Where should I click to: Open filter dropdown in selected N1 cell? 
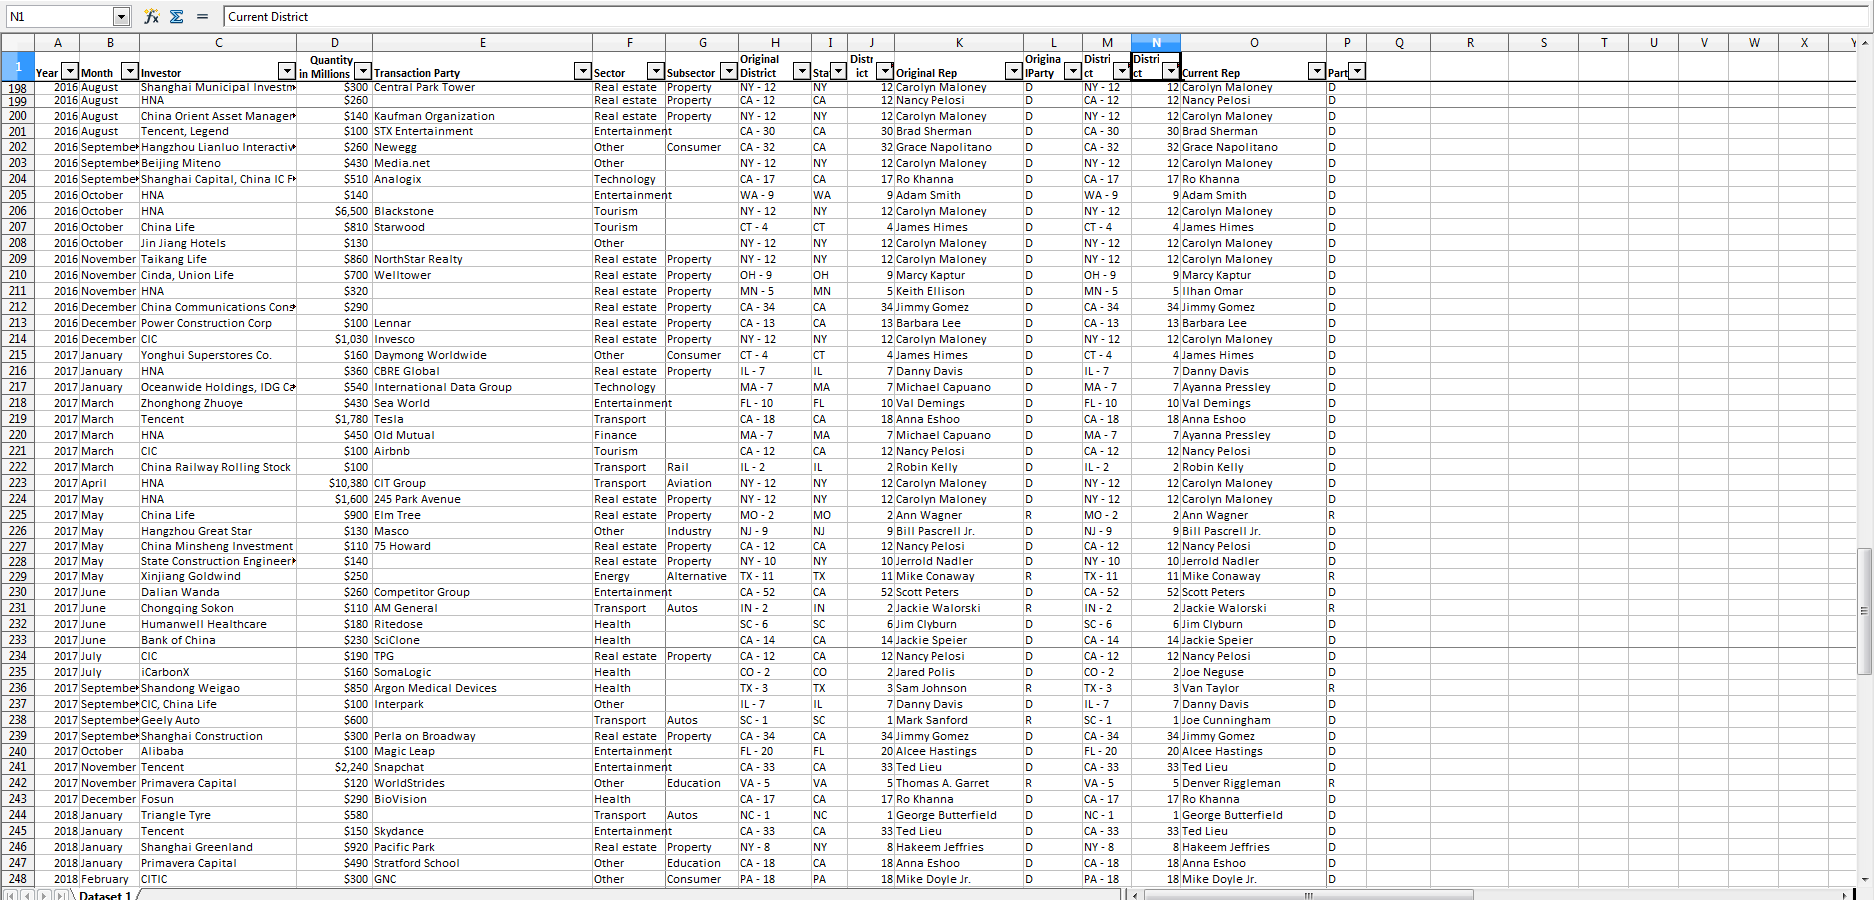[x=1171, y=71]
